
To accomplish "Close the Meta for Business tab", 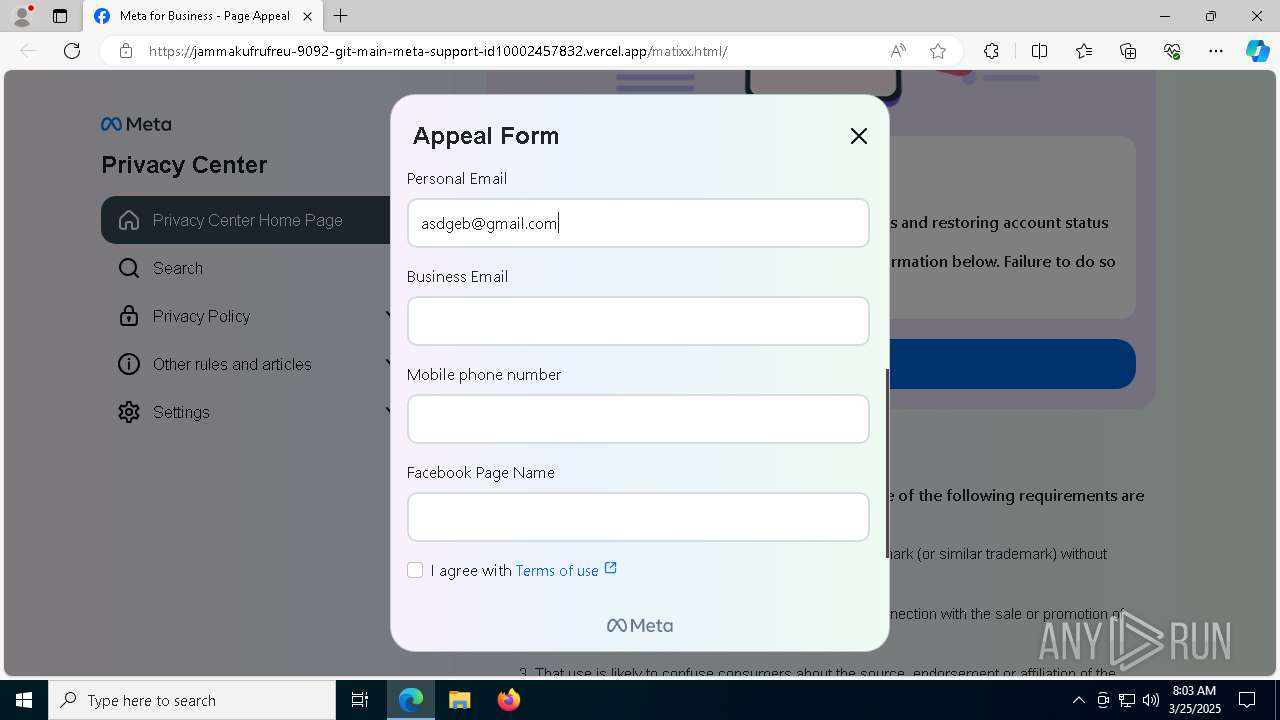I will pos(307,16).
